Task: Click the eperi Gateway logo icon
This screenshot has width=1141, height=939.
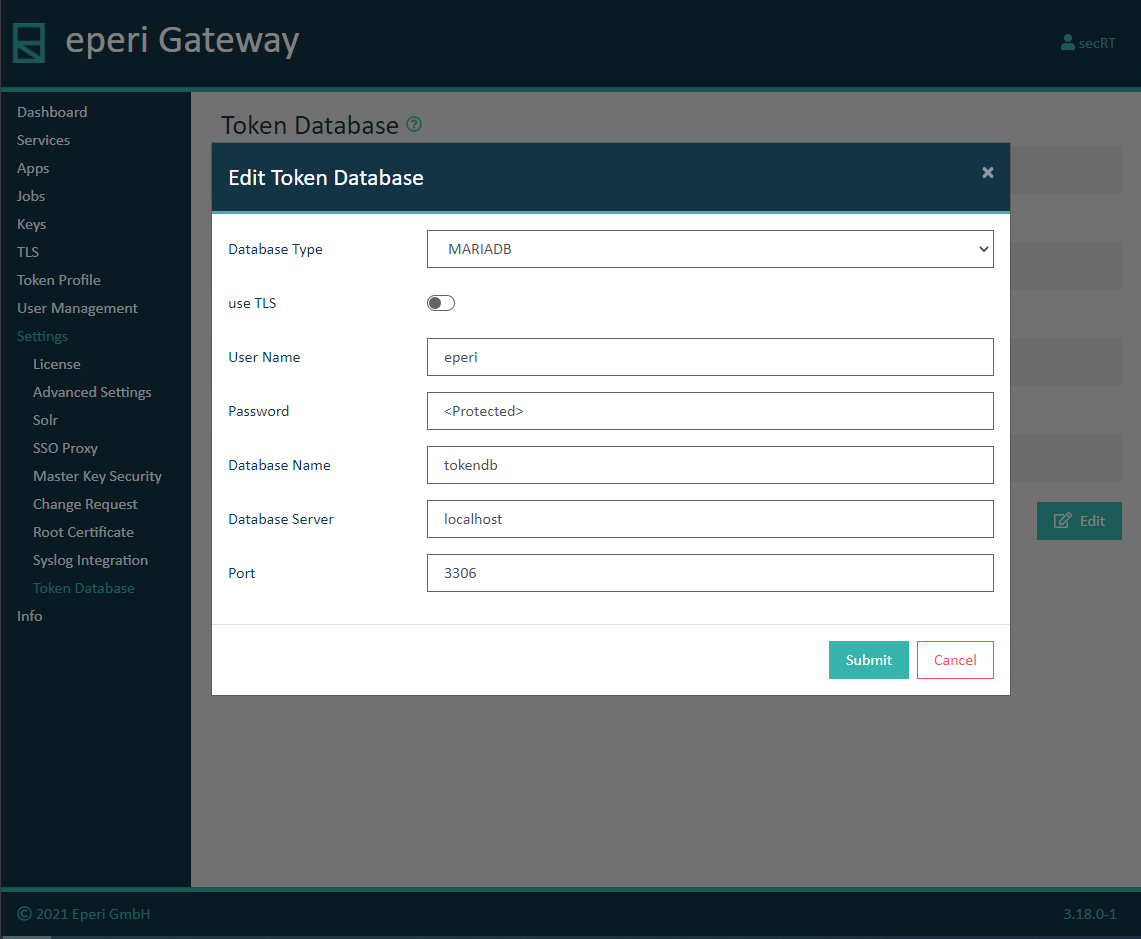Action: click(x=29, y=42)
